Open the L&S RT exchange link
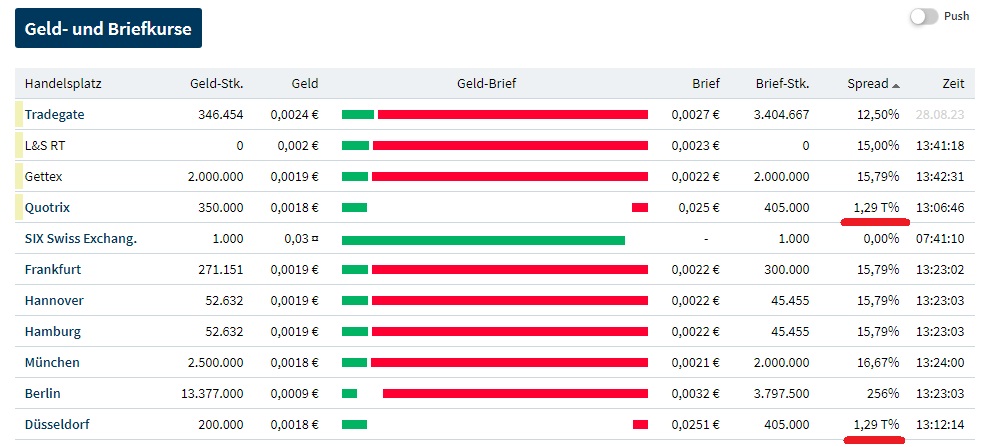Viewport: 990px width, 447px height. (45, 145)
